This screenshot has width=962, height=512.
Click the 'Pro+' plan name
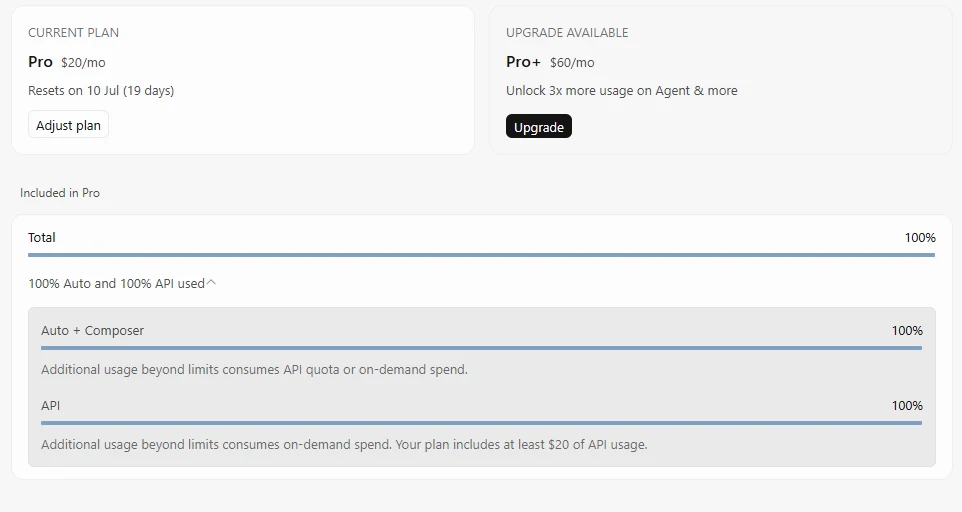(523, 62)
